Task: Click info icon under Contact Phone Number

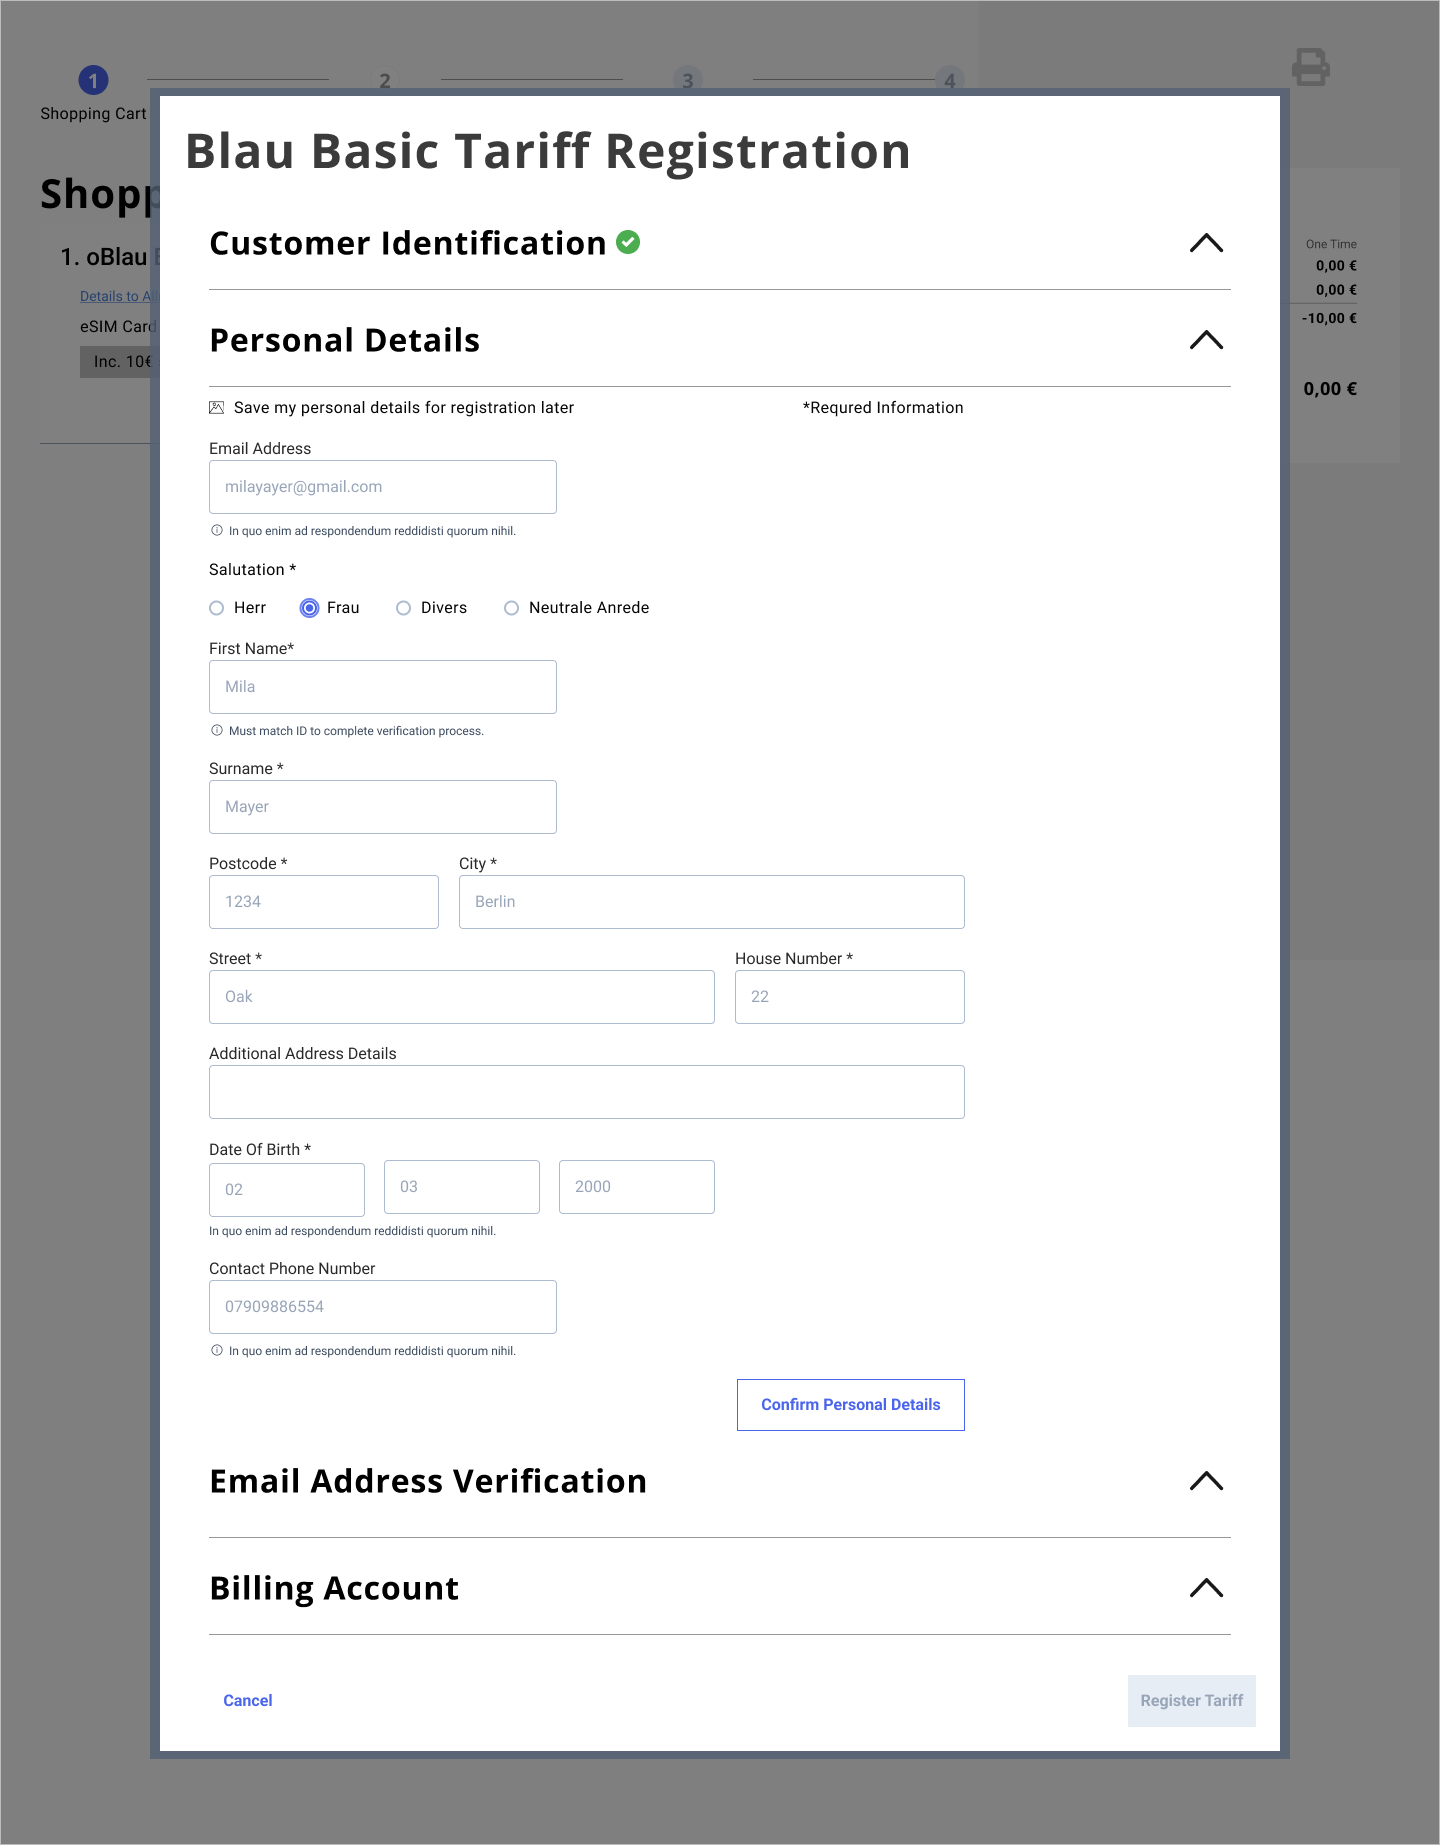Action: click(x=217, y=1351)
